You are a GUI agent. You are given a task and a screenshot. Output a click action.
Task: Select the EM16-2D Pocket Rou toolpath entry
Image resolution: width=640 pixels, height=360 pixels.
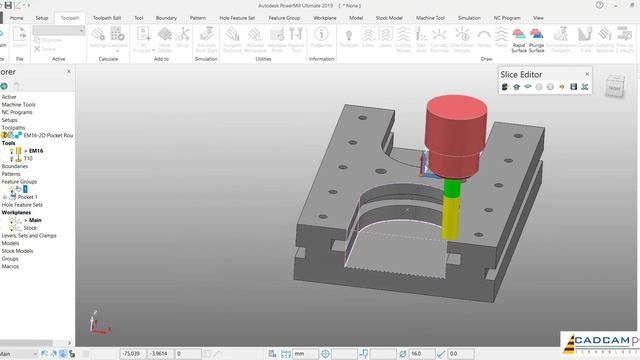[48, 135]
